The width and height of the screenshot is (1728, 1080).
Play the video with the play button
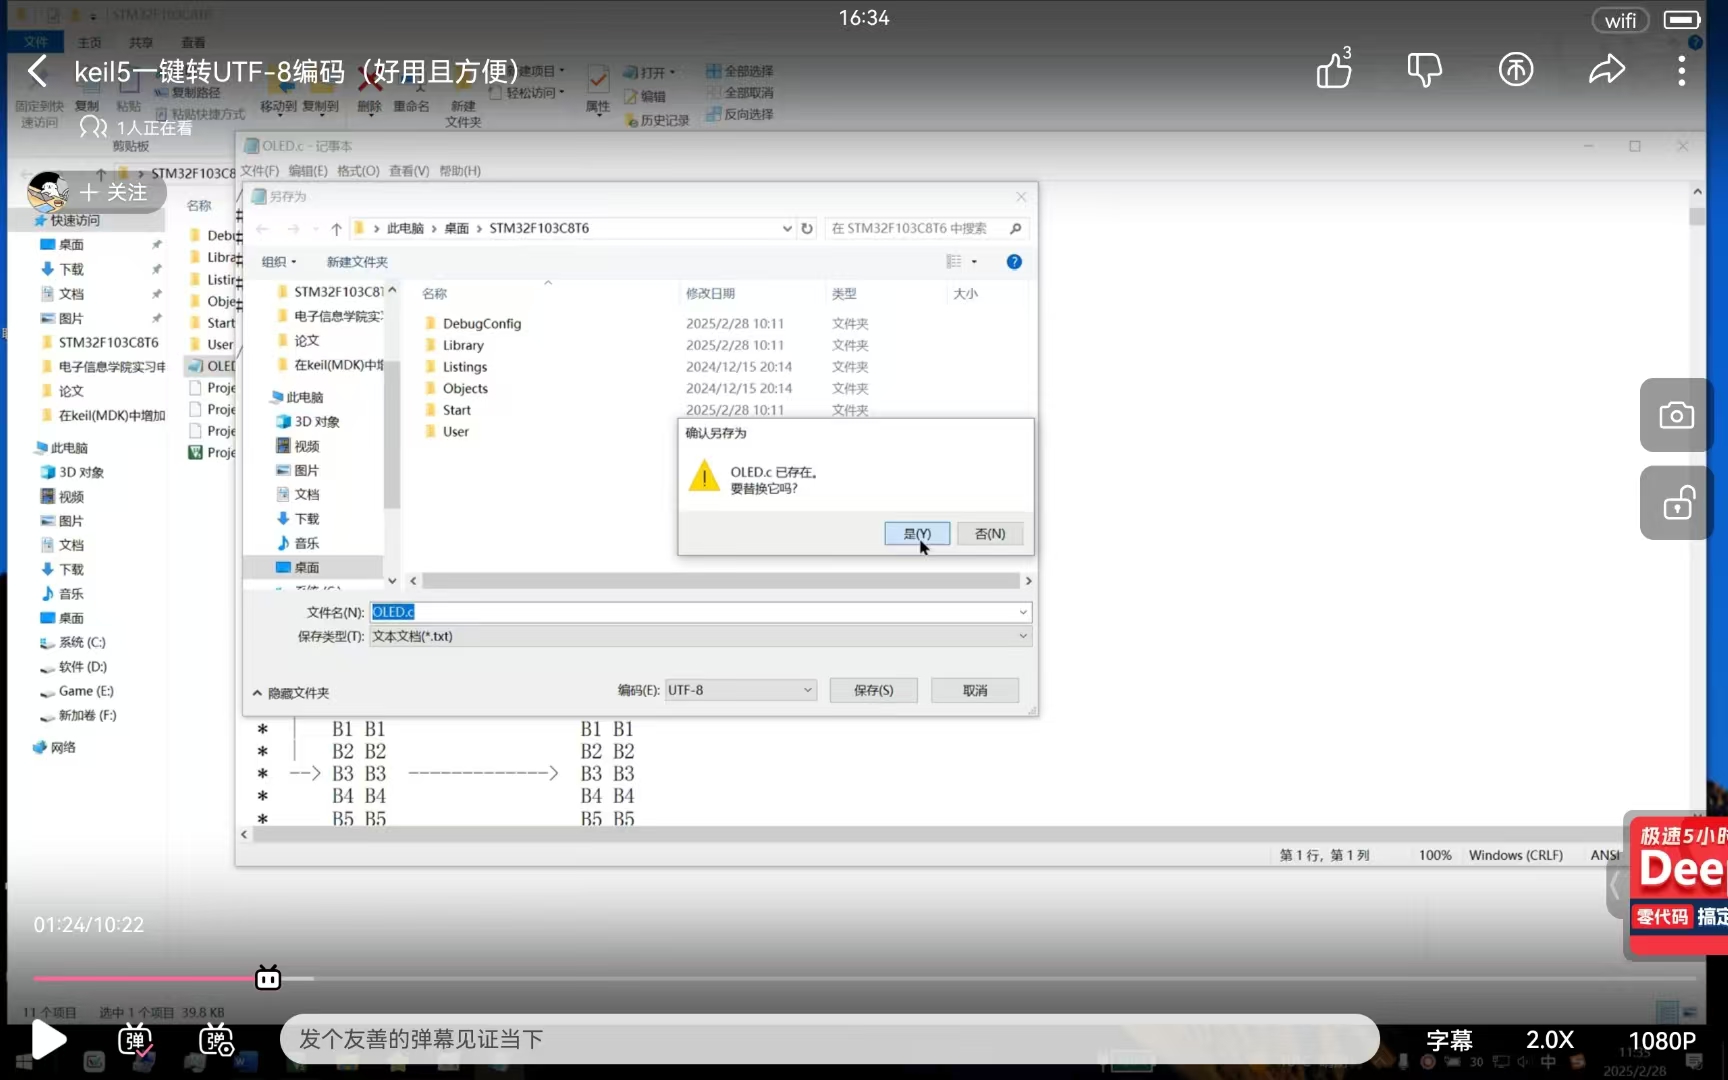pyautogui.click(x=49, y=1040)
